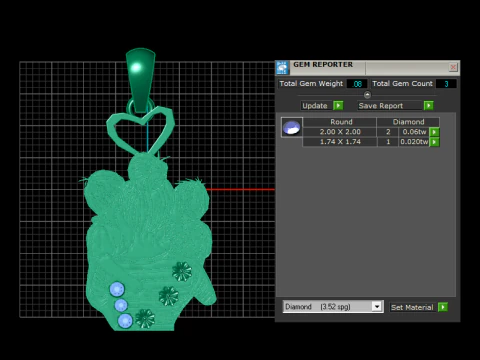Click the Diamond column header
The width and height of the screenshot is (480, 360).
click(408, 122)
